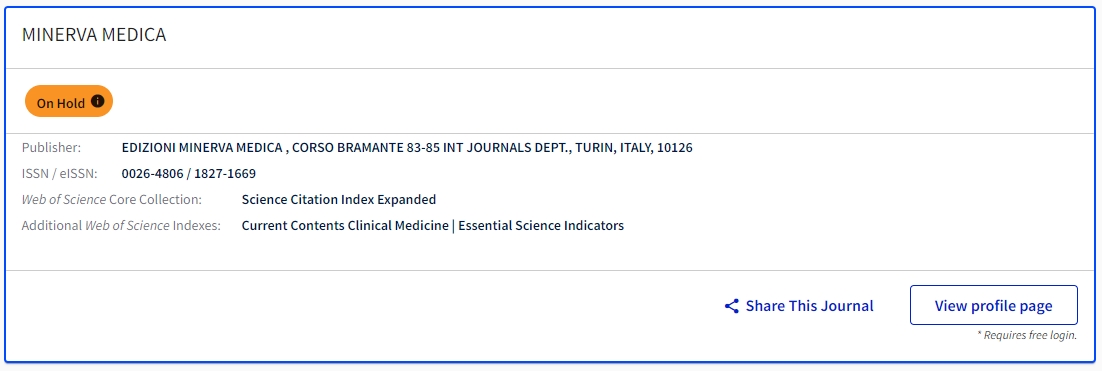Screen dimensions: 1102x371
Task: Click the Additional Web of Science Indexes label
Action: (x=121, y=226)
